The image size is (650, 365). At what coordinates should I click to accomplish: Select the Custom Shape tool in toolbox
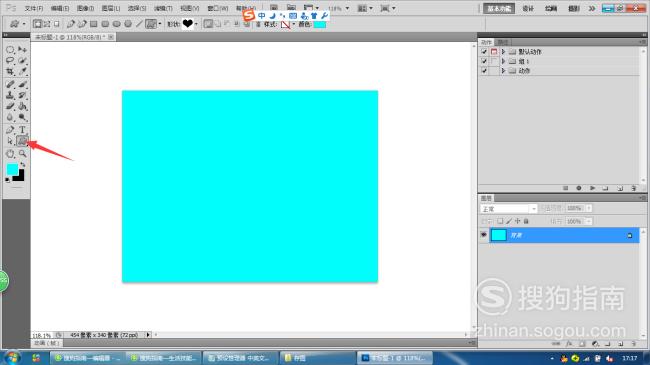pos(22,141)
